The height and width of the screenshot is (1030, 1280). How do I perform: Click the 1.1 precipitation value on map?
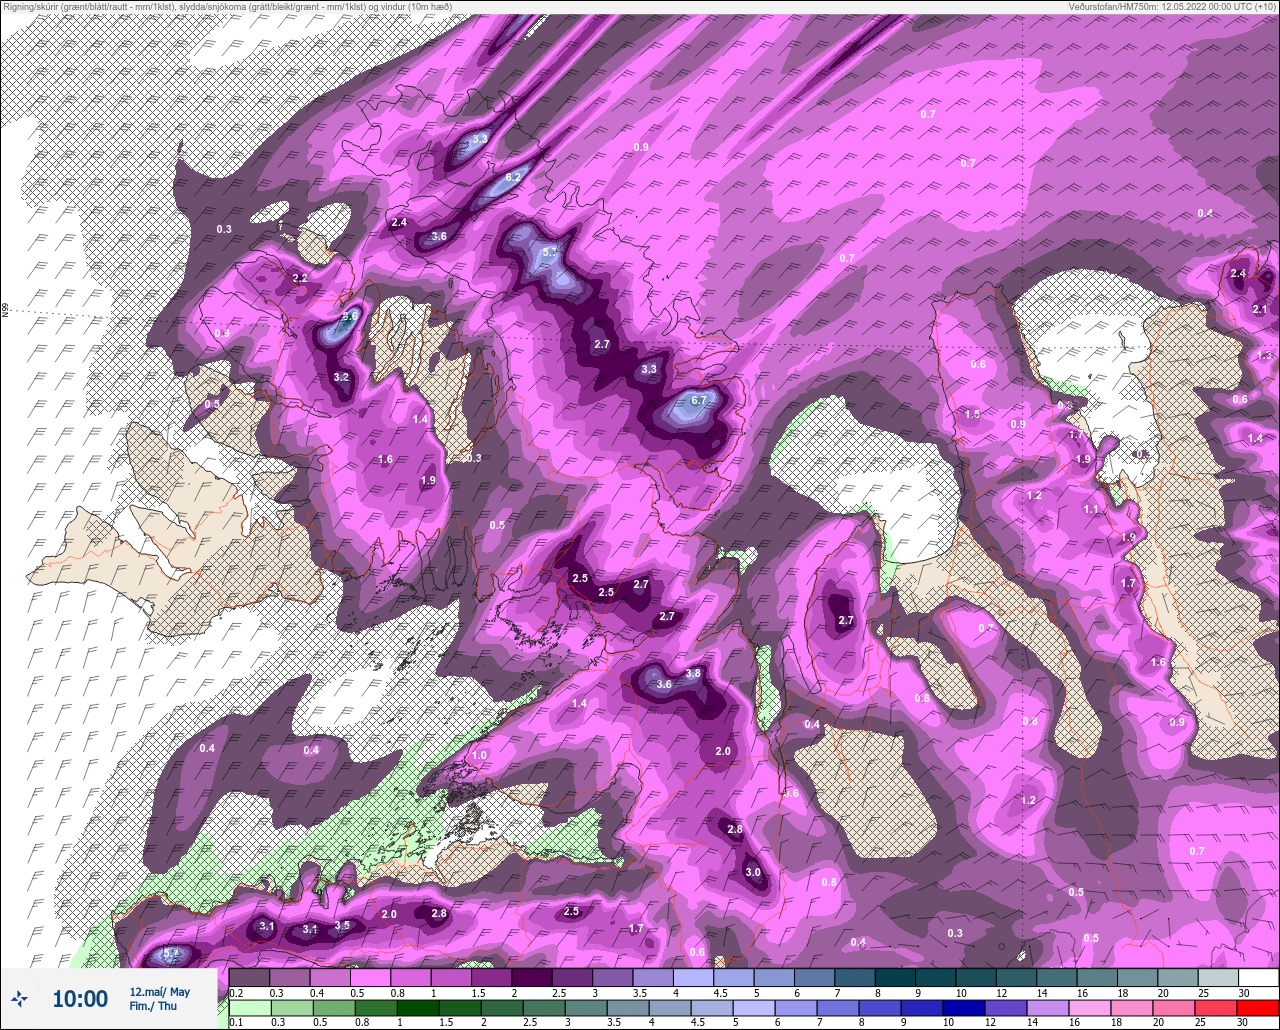(1091, 510)
